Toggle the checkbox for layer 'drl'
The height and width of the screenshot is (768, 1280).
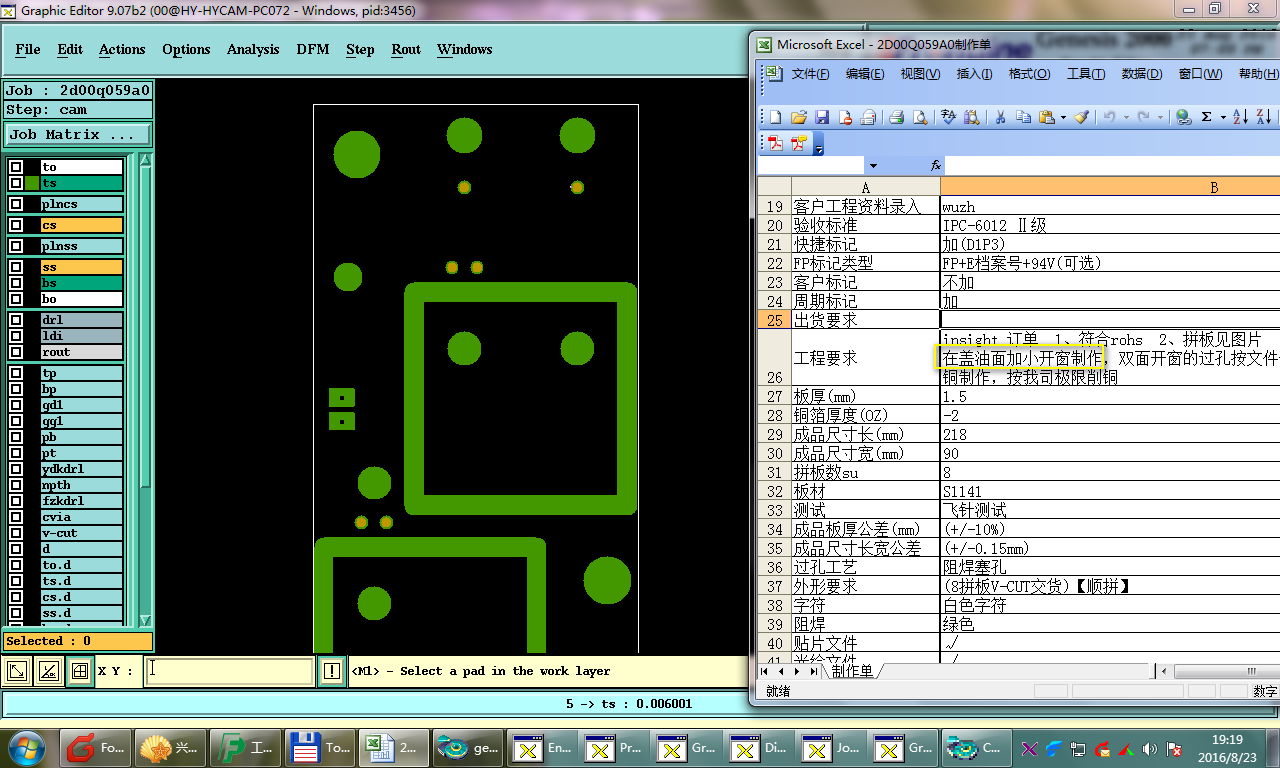tap(16, 320)
